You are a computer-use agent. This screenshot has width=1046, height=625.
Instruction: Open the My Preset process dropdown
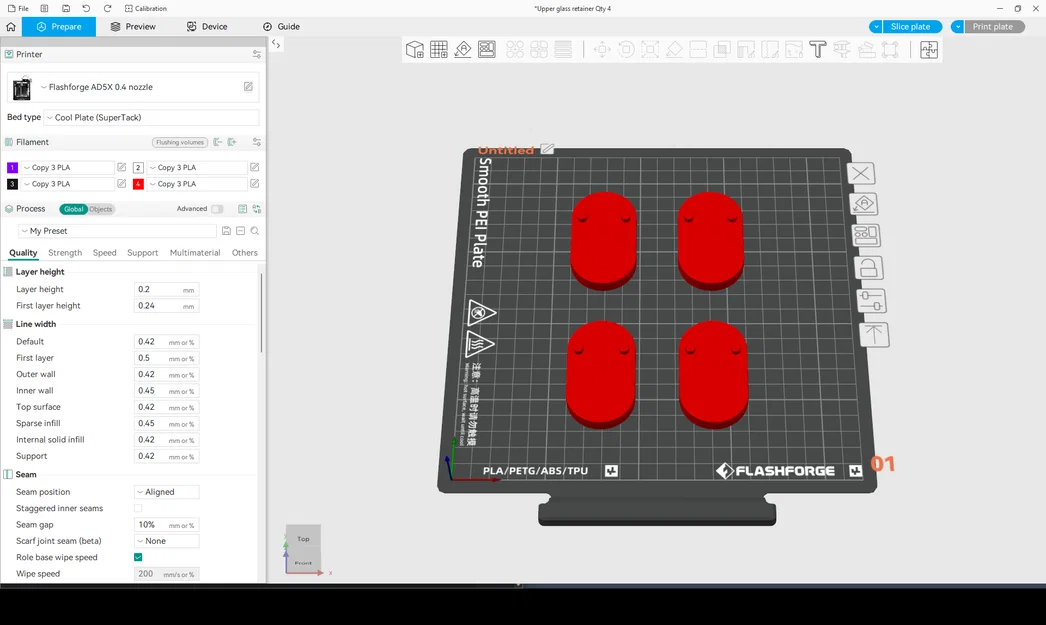click(117, 231)
